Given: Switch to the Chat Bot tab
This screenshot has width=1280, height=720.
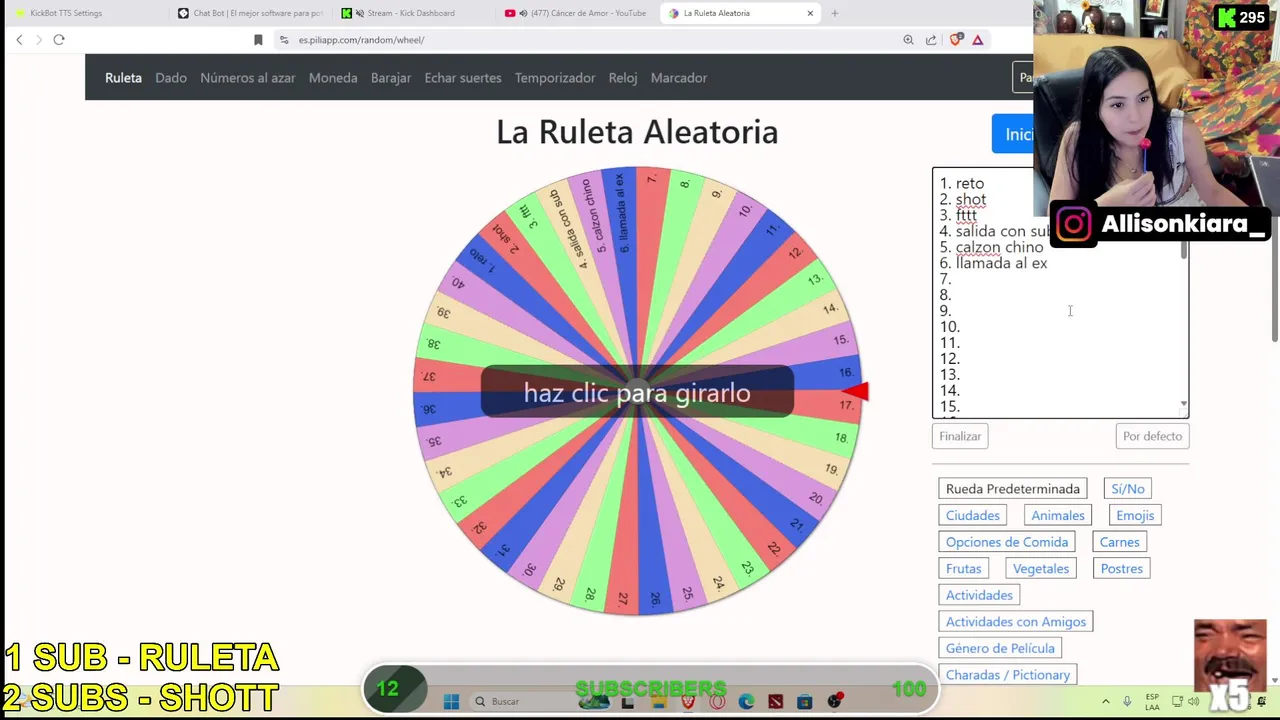Looking at the screenshot, I should [250, 13].
